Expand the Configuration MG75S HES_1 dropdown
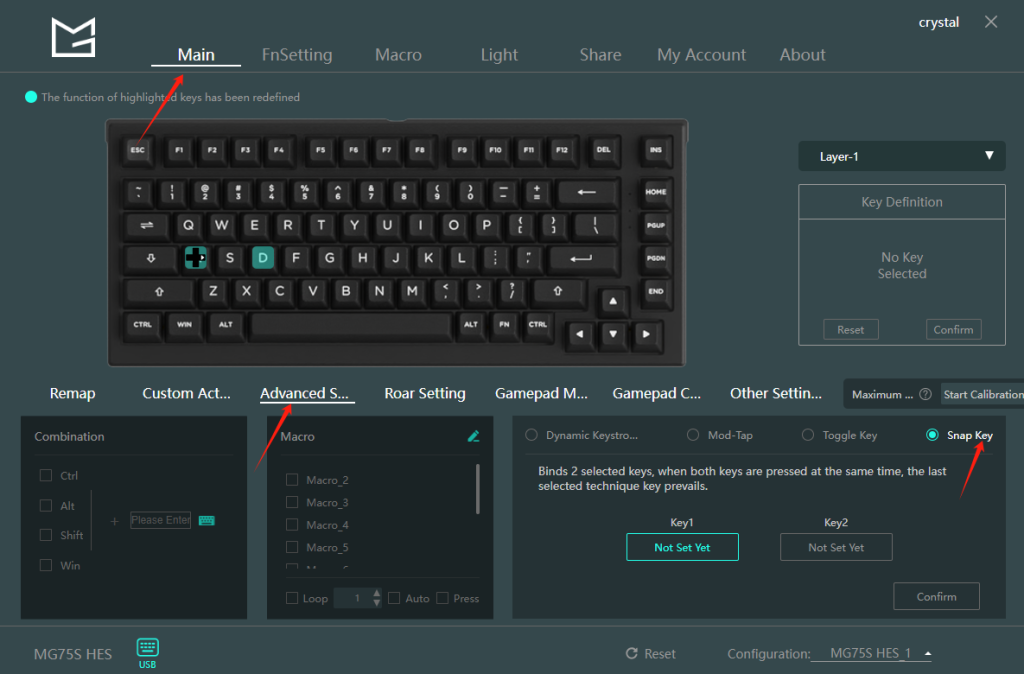 [x=871, y=654]
